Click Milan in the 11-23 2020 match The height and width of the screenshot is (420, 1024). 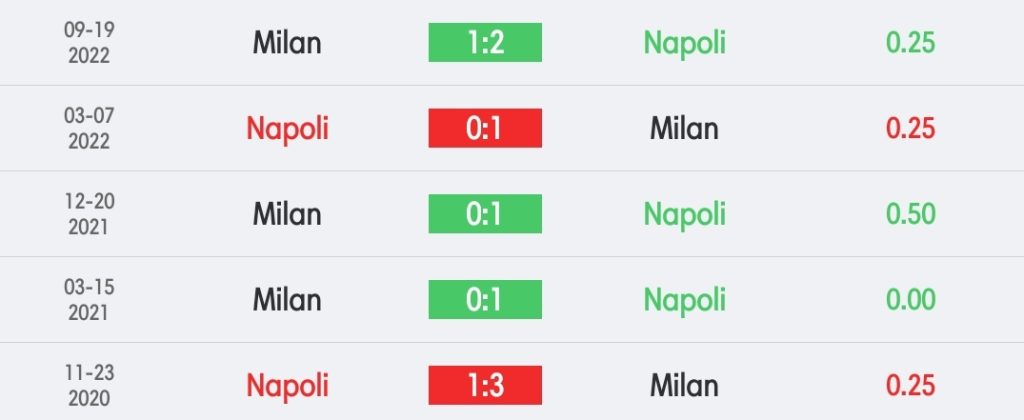pos(684,385)
